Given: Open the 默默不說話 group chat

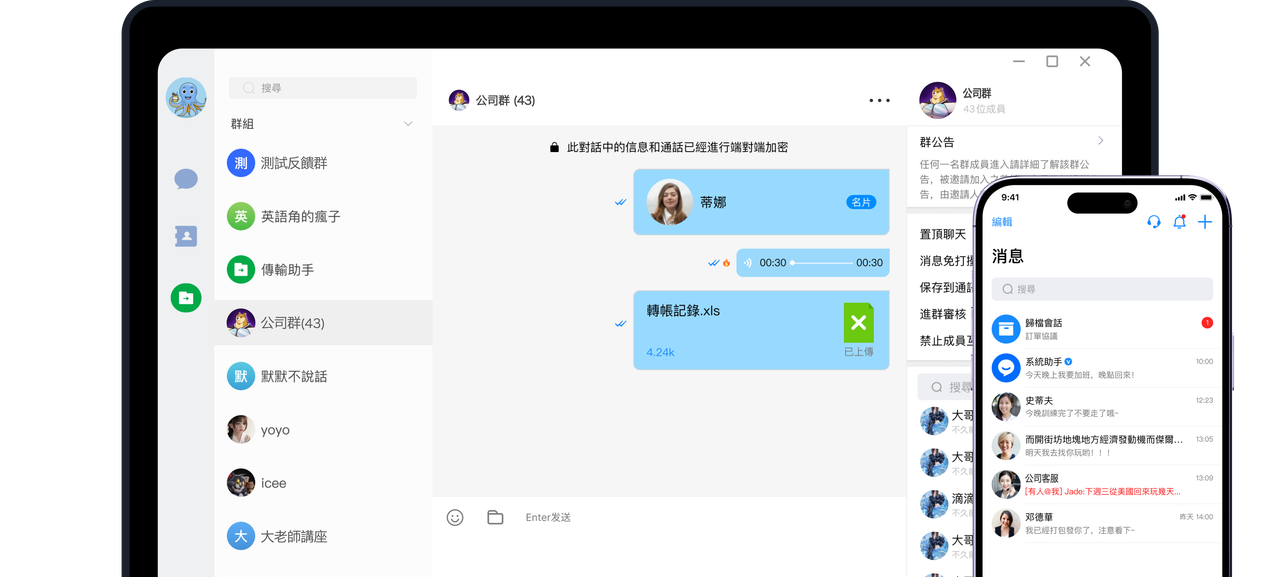Looking at the screenshot, I should point(323,376).
